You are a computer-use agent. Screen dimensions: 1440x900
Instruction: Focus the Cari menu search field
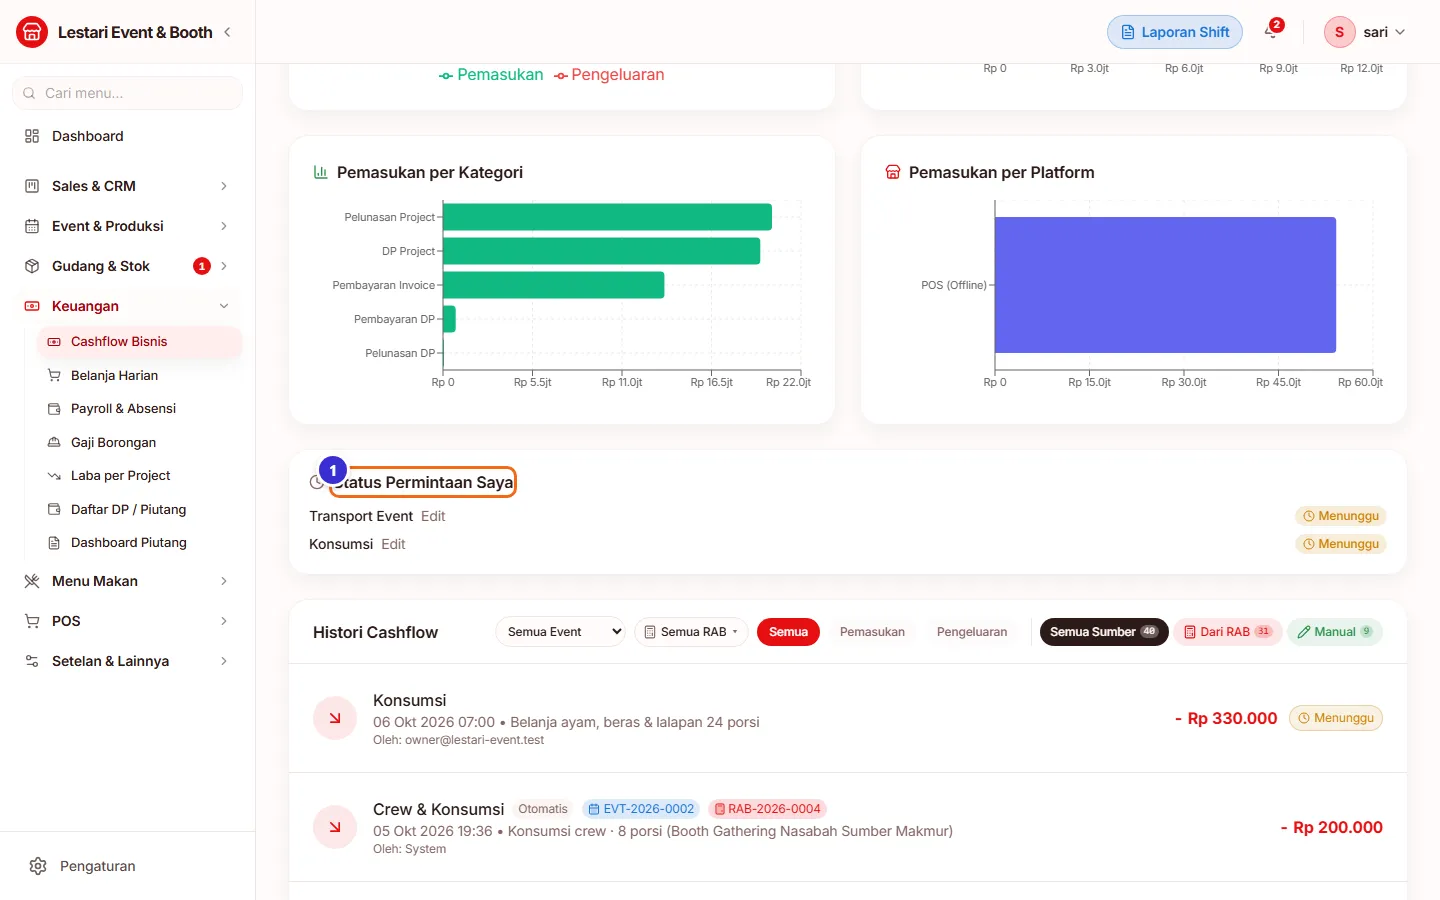[x=128, y=93]
